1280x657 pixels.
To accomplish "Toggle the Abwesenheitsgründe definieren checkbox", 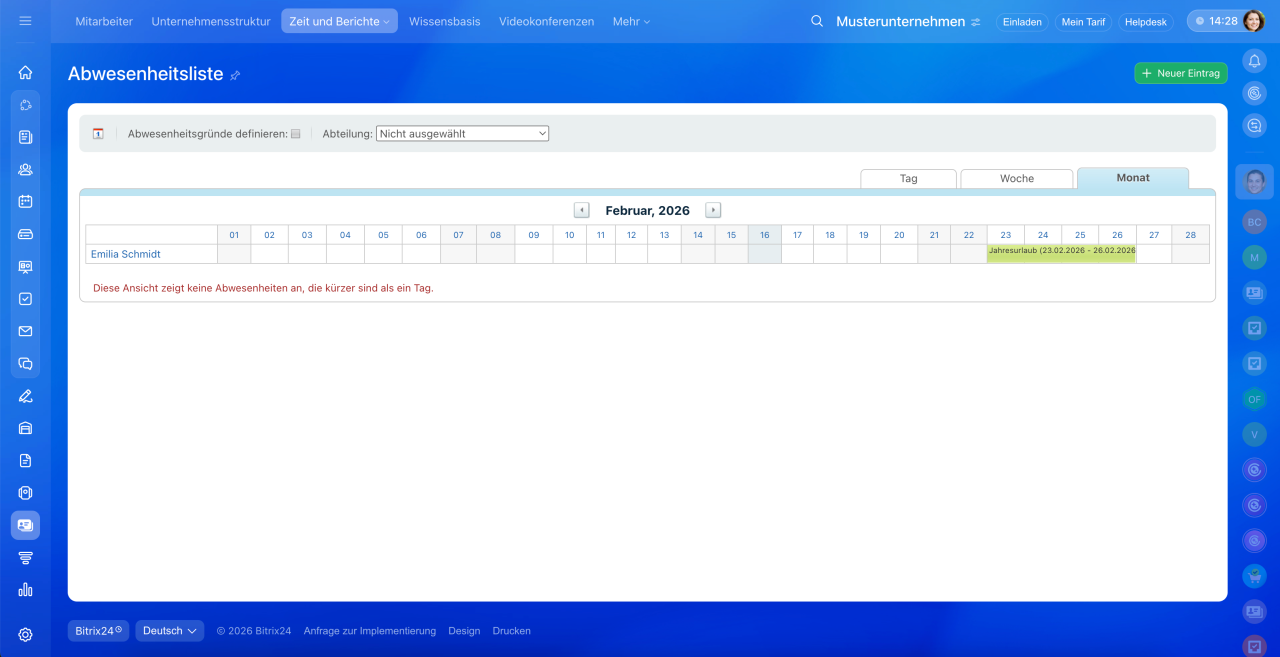I will (295, 134).
